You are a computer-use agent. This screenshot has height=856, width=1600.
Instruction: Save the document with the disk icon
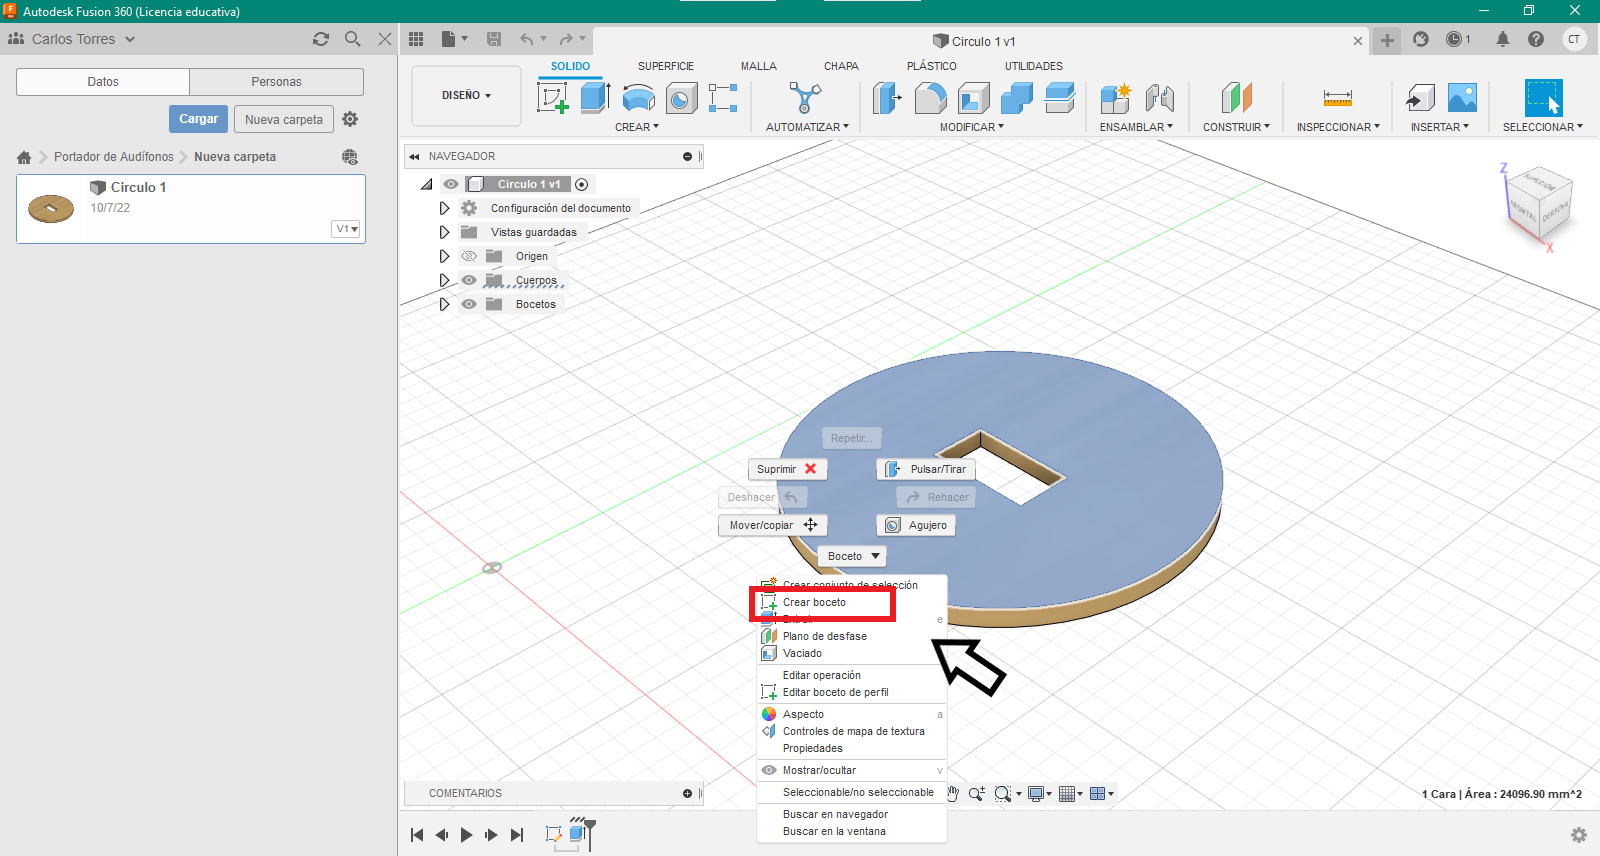494,39
